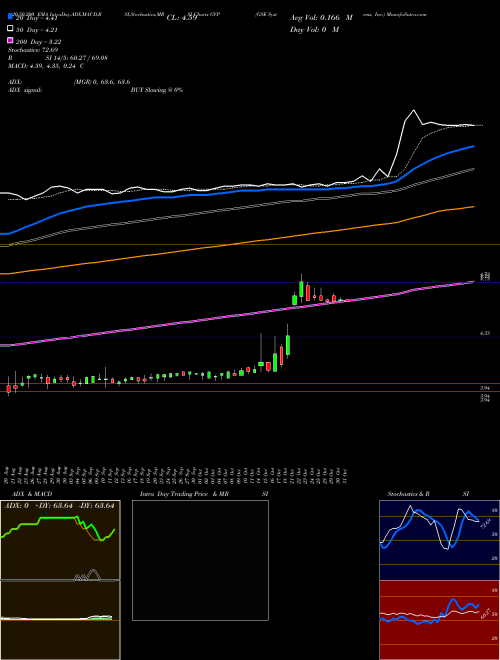Open the Stochastics blue indicator panel
This screenshot has width=500, height=660.
coord(440,540)
